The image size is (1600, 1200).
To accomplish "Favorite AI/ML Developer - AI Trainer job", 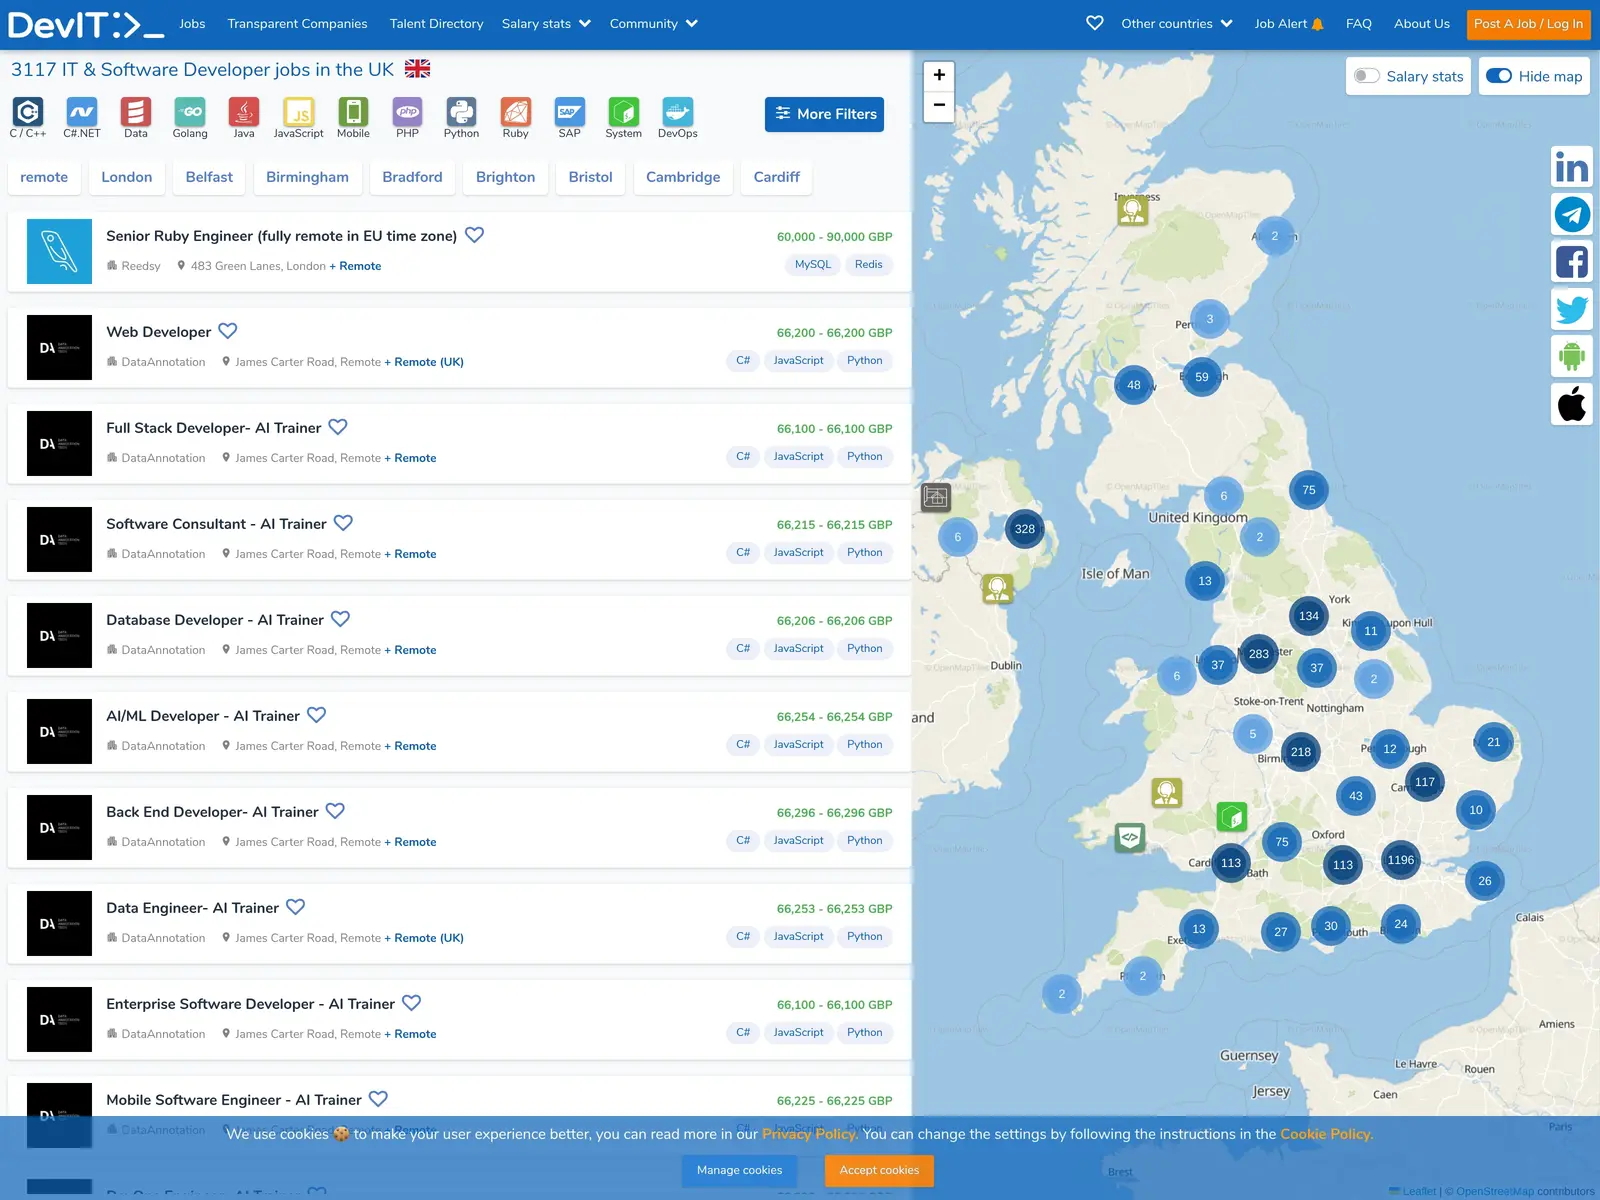I will click(316, 715).
